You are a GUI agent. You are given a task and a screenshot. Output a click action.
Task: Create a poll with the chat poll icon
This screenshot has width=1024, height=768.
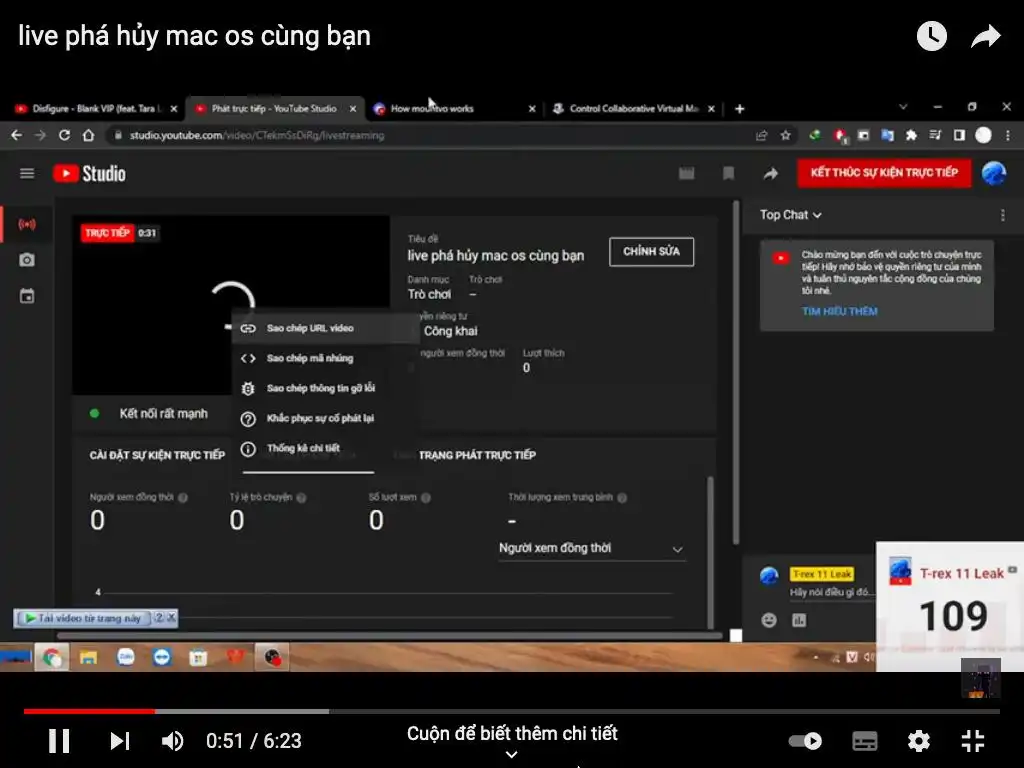pos(799,620)
